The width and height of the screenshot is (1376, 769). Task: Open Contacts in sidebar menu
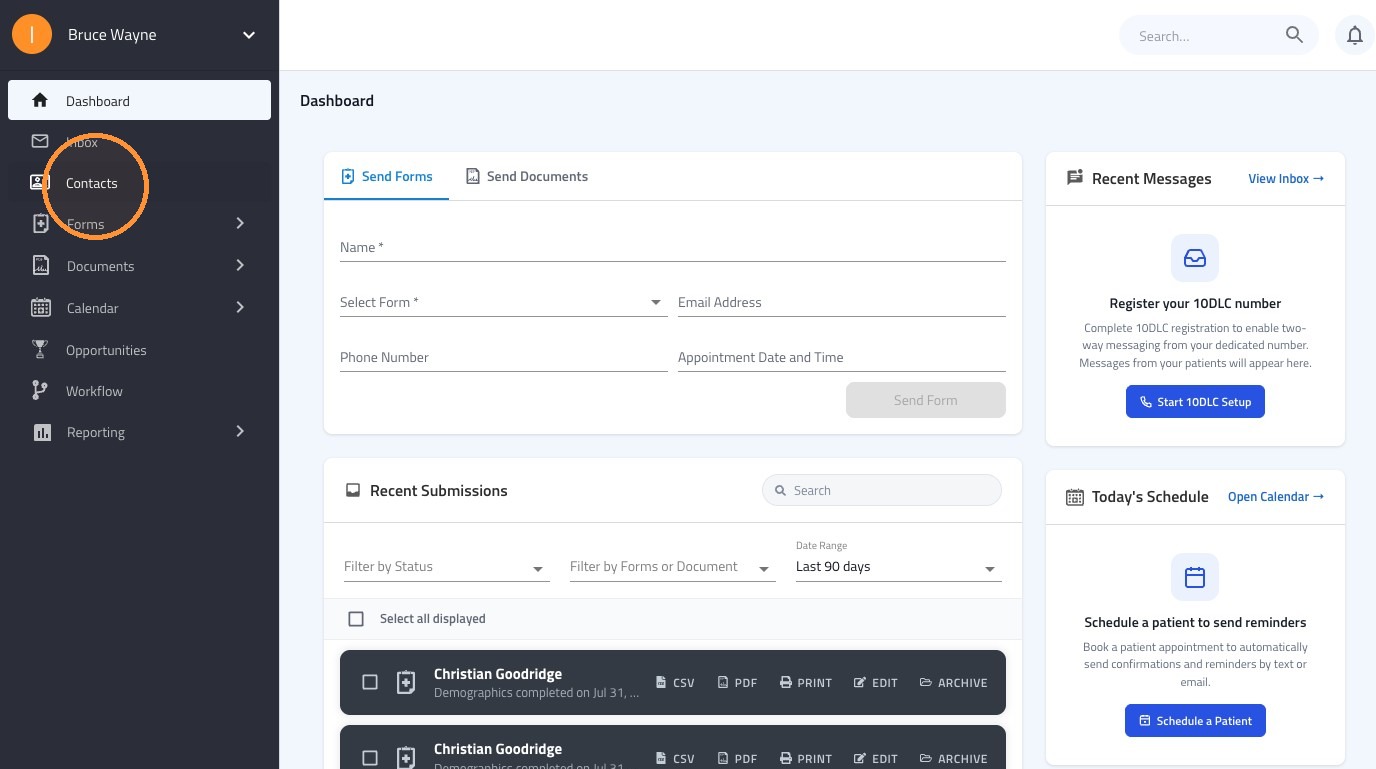click(139, 183)
